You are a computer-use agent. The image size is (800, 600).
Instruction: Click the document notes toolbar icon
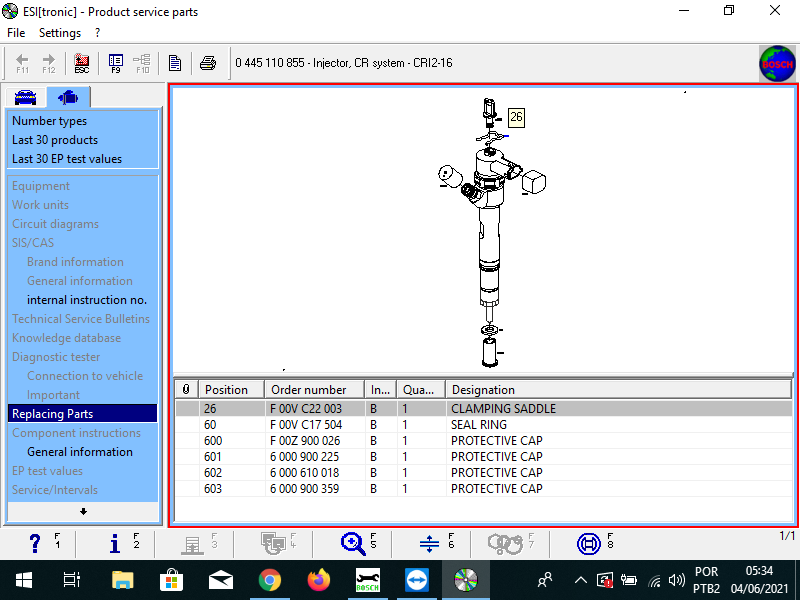(175, 62)
